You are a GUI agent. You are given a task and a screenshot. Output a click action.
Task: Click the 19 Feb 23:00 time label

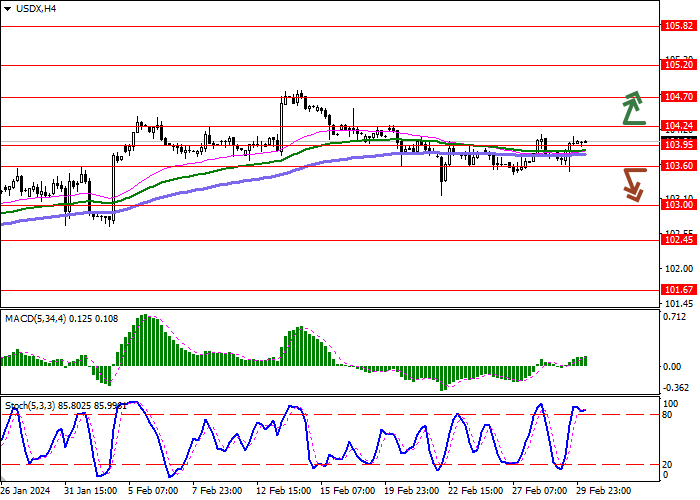coord(412,491)
